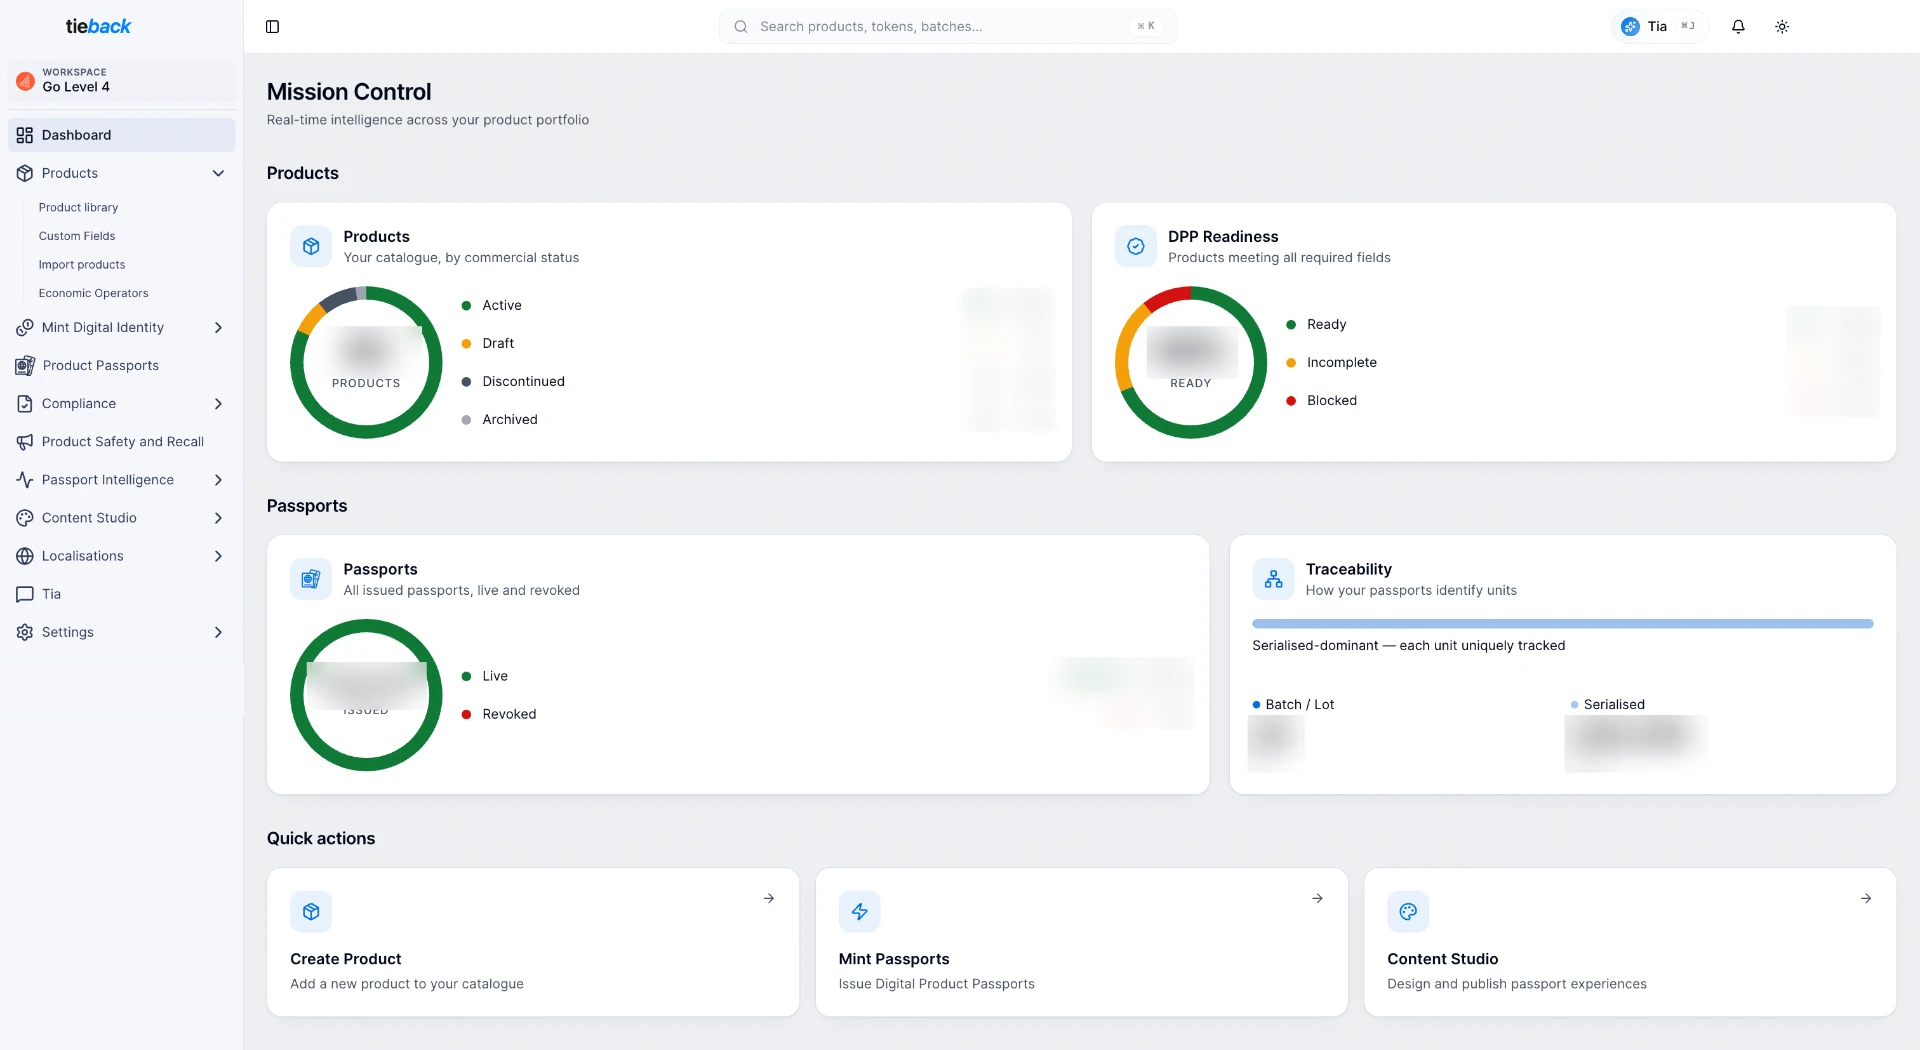
Task: Click the DPP Readiness check icon
Action: pos(1136,246)
